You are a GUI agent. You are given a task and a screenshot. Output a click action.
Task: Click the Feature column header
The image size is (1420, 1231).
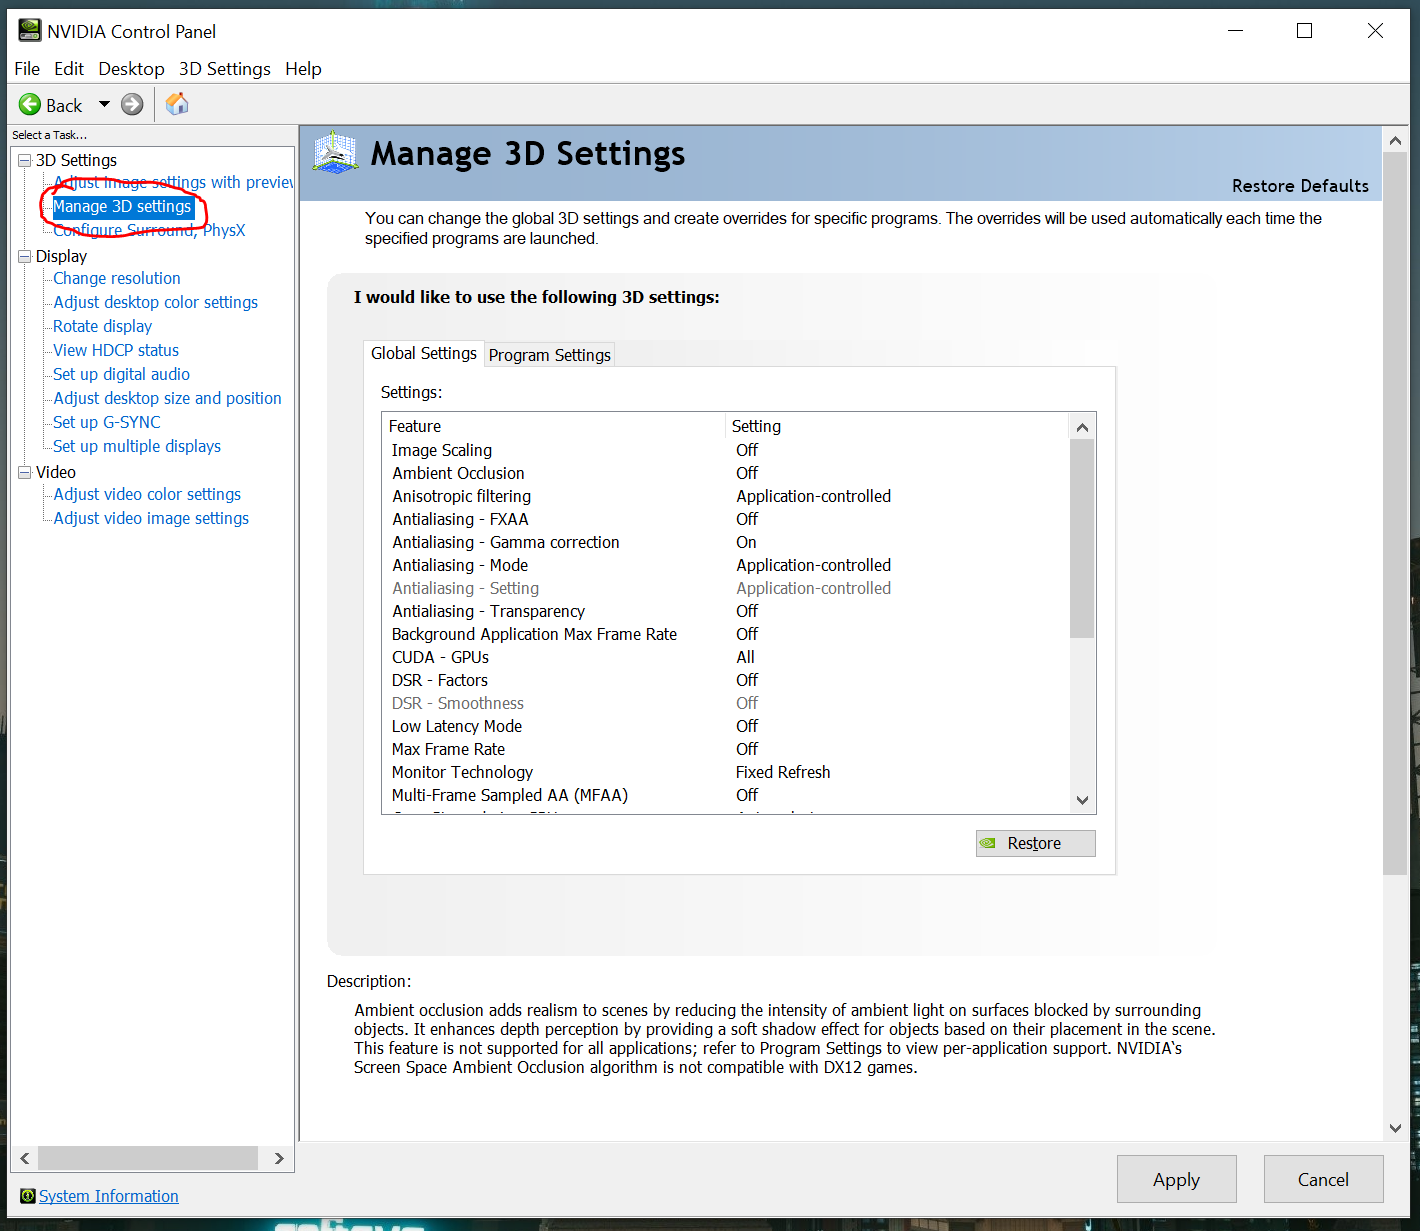[x=554, y=426]
